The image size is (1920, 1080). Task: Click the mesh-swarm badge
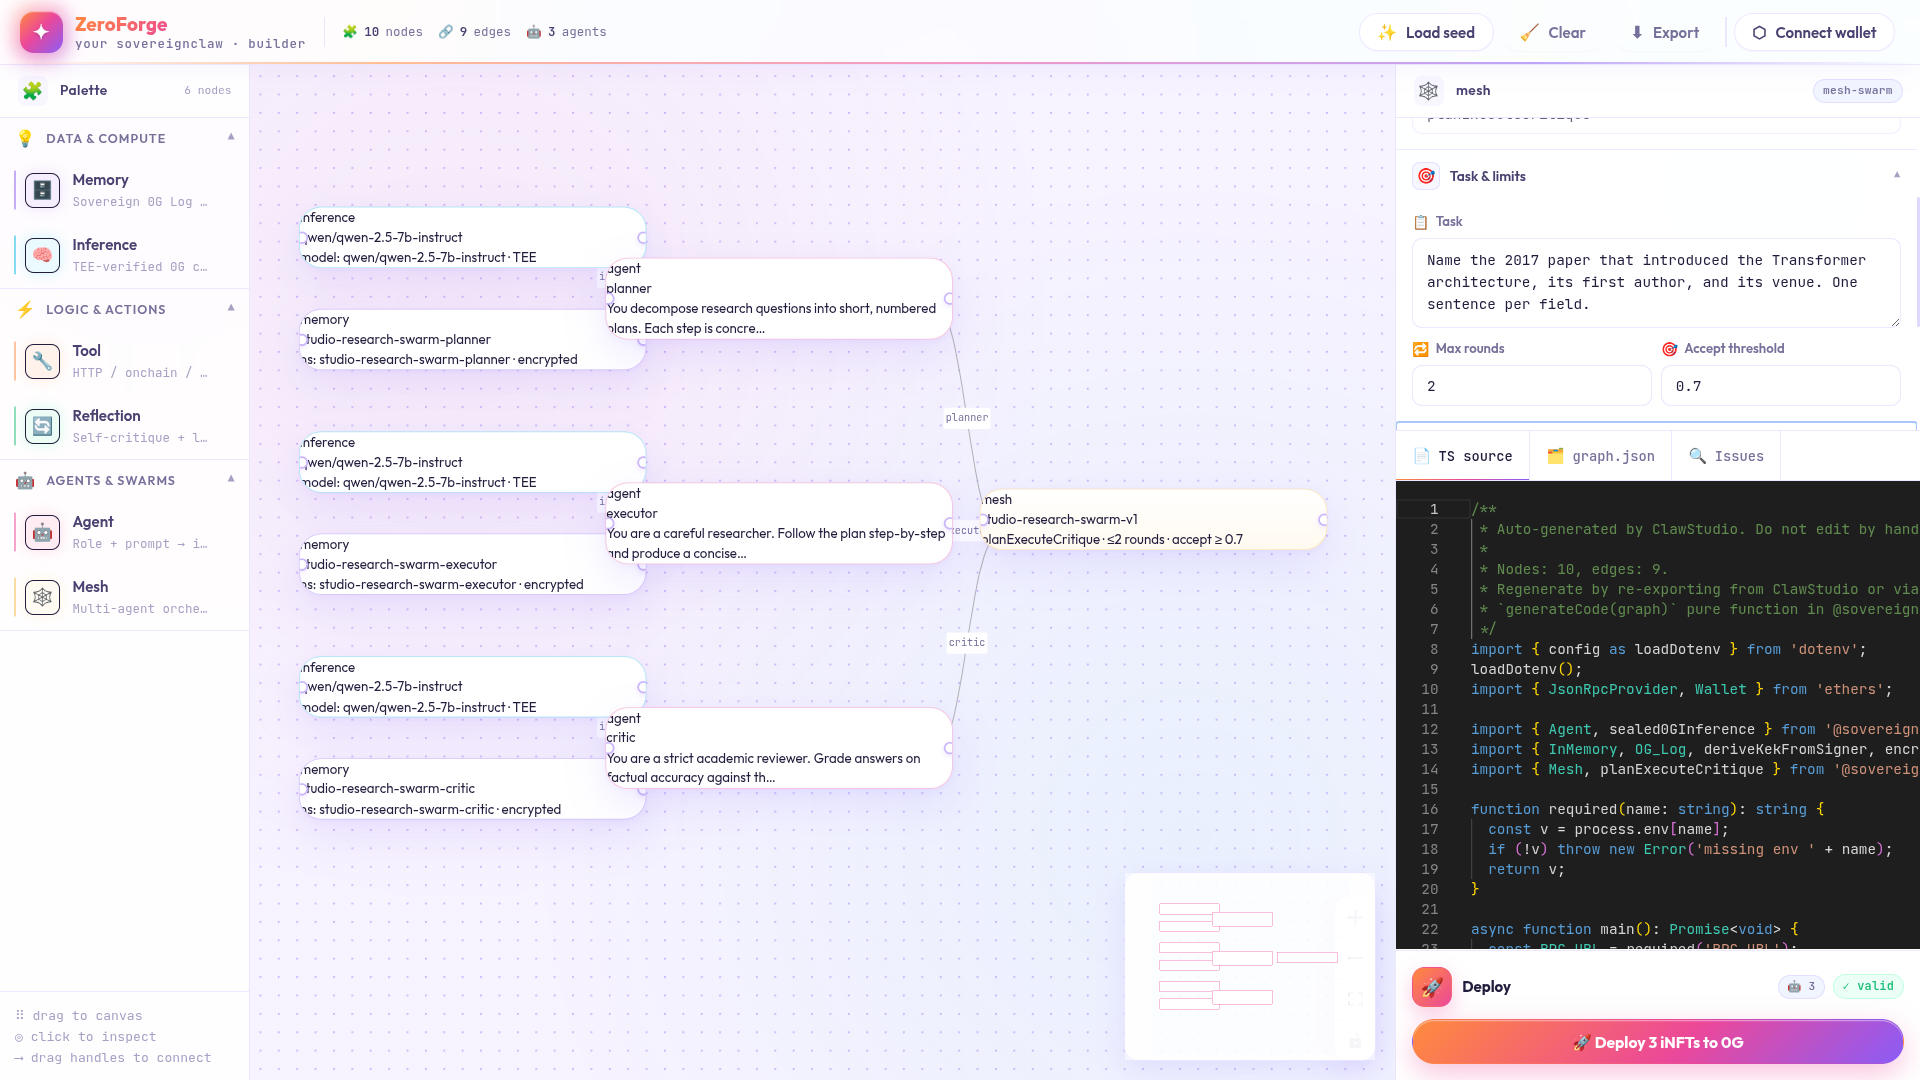pyautogui.click(x=1857, y=91)
